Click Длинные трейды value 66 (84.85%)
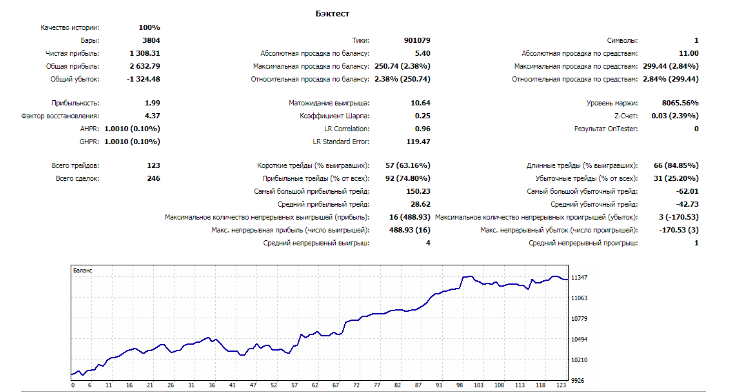Screen dimensions: 738x392 (x=676, y=166)
